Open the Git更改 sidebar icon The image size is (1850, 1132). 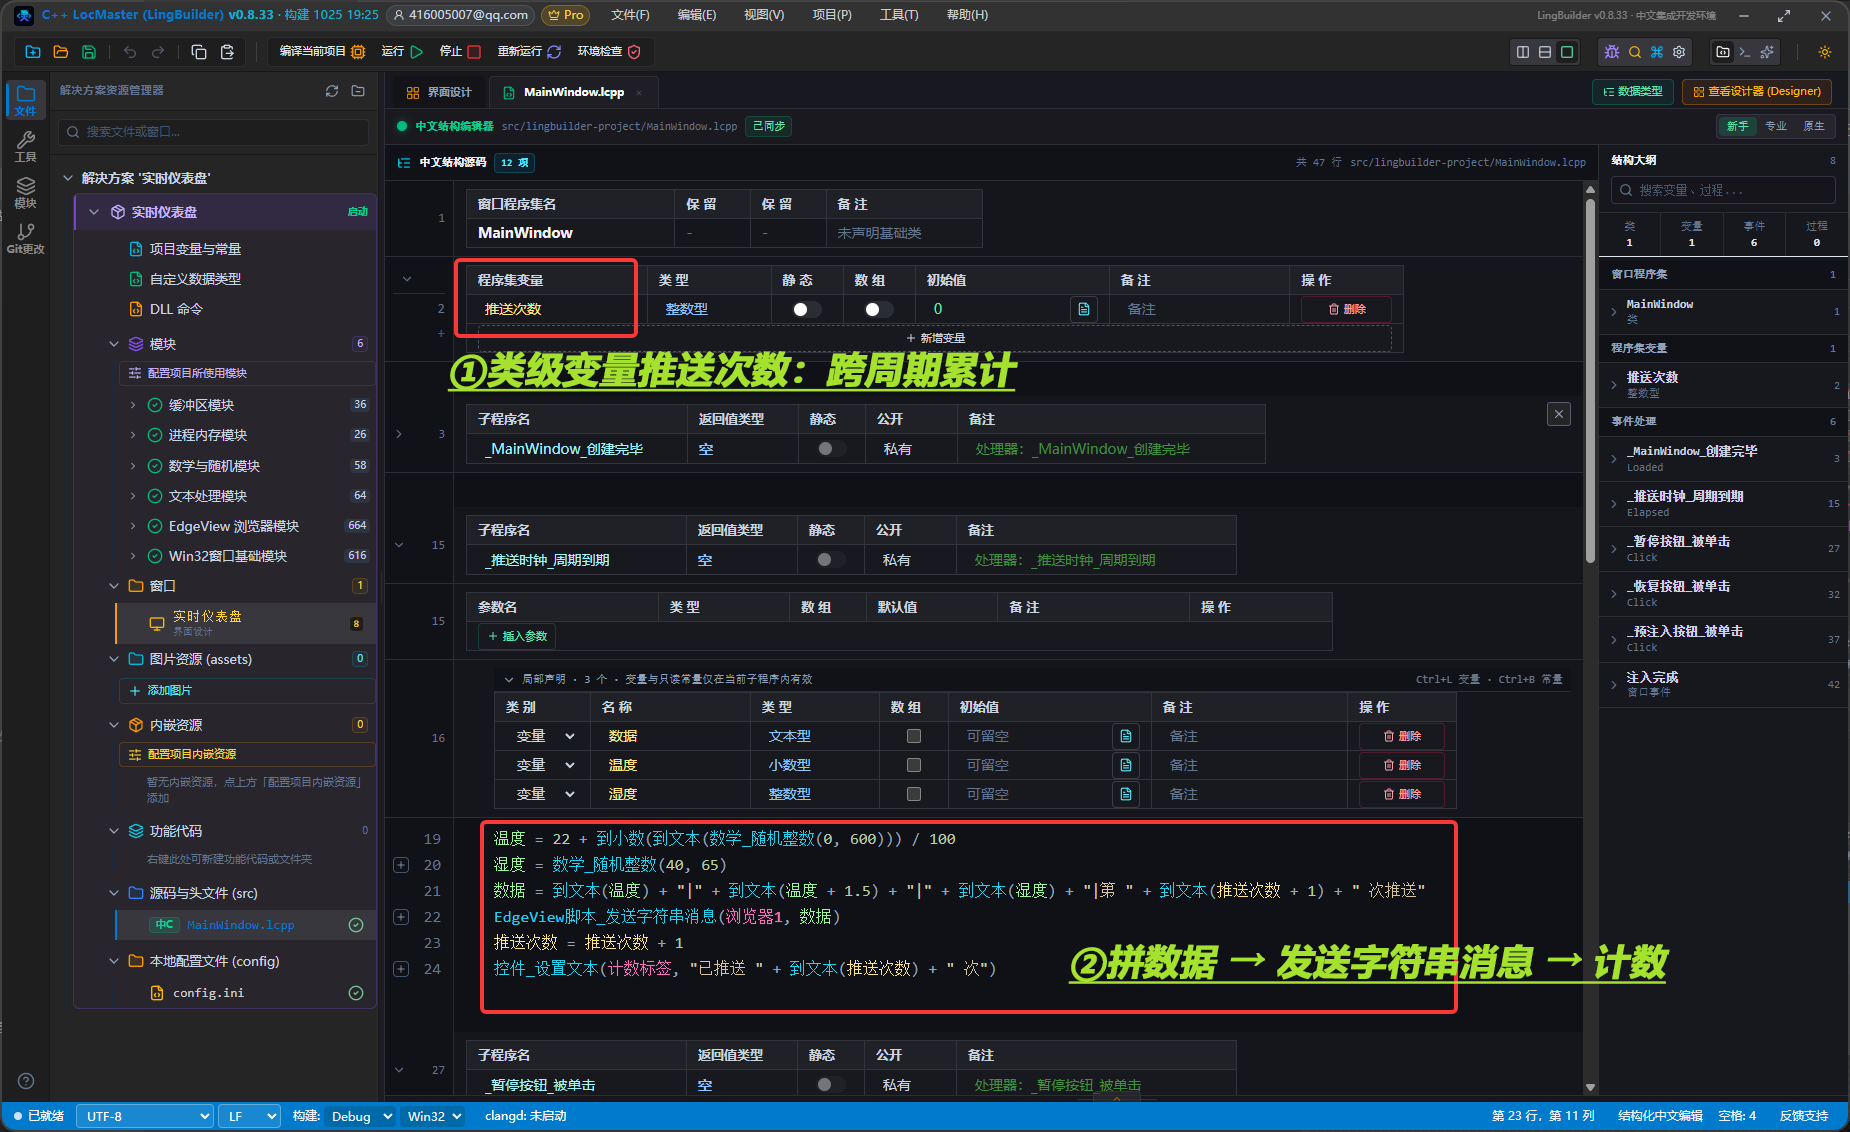coord(26,238)
